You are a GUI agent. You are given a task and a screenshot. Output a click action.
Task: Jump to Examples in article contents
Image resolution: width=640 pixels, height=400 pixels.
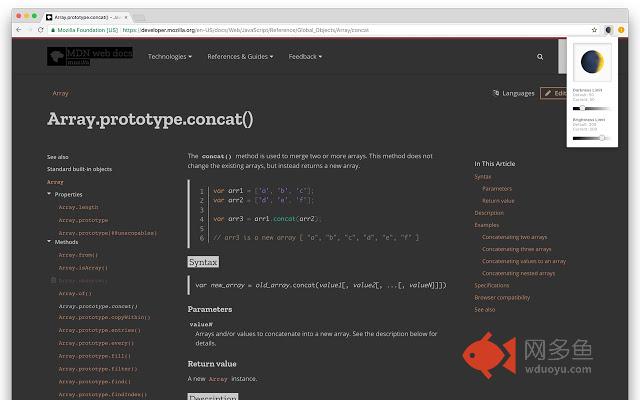click(x=487, y=225)
